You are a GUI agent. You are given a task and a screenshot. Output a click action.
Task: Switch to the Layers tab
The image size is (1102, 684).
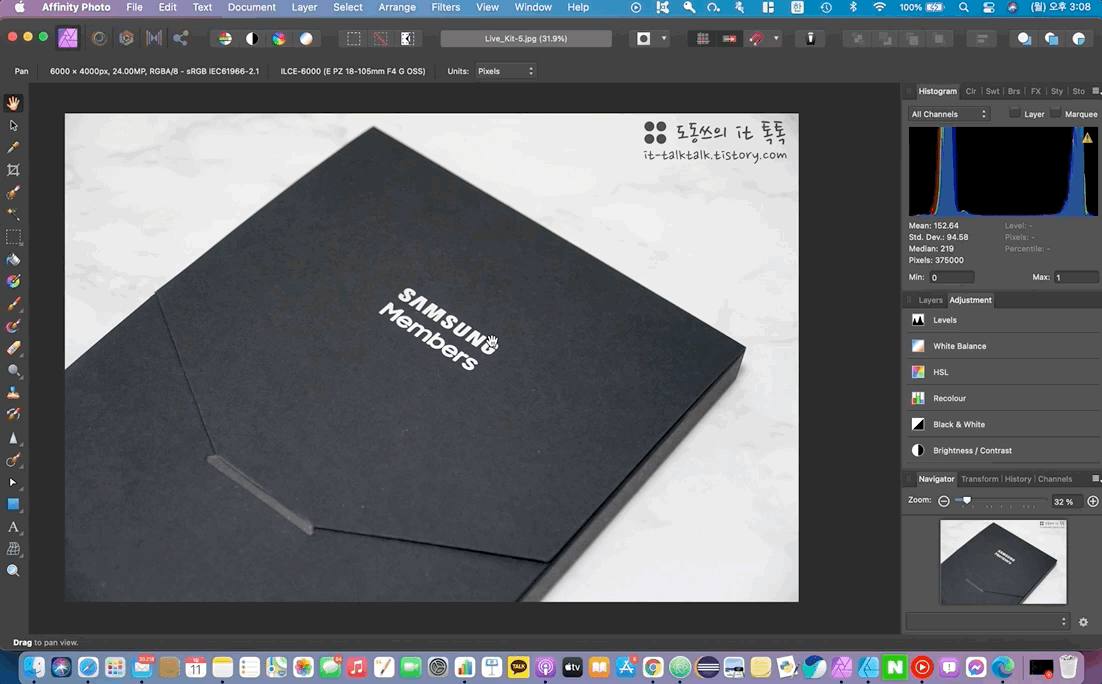coord(931,300)
